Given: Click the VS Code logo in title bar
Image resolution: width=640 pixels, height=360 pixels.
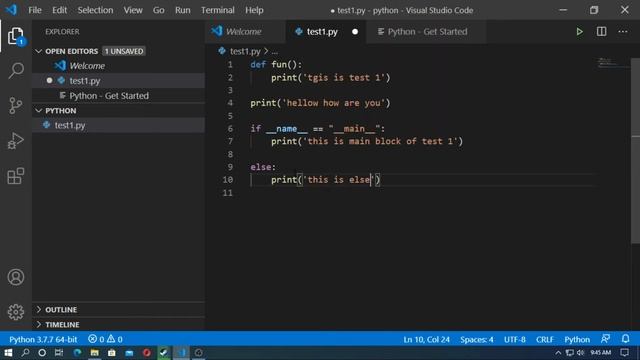Looking at the screenshot, I should point(11,10).
